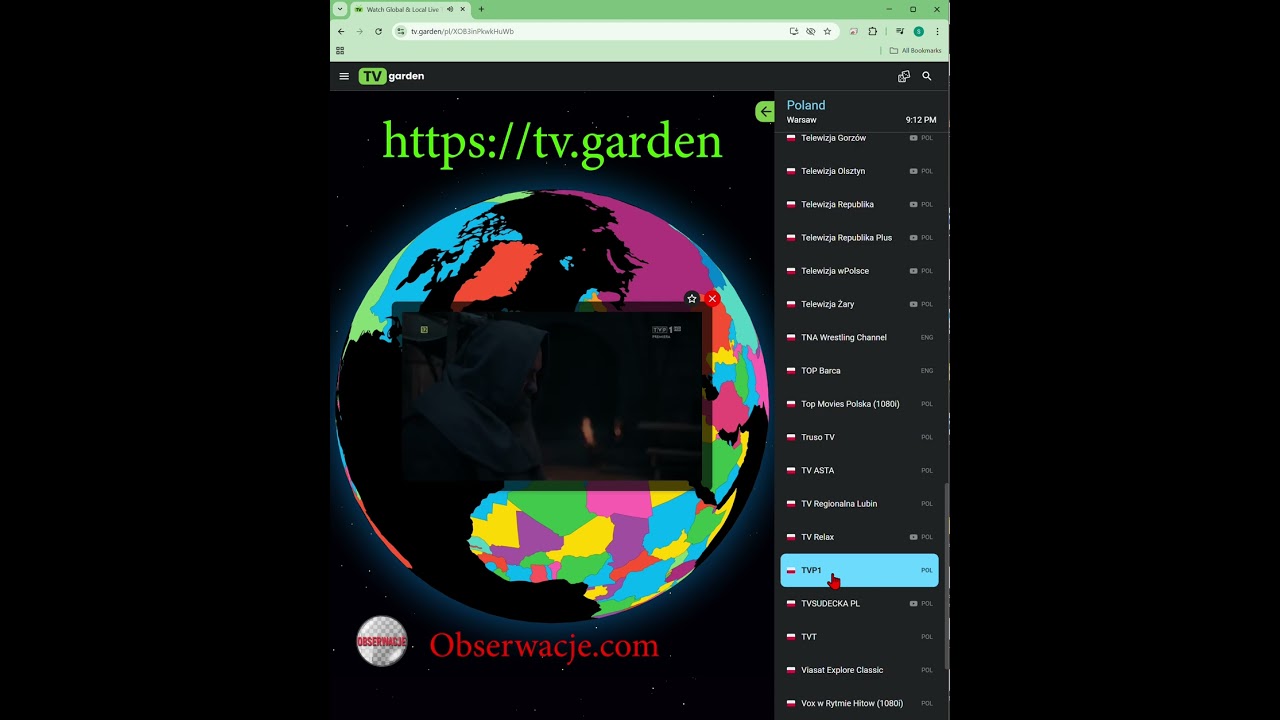Play the TOP Barca channel
Image resolution: width=1280 pixels, height=720 pixels.
click(860, 370)
